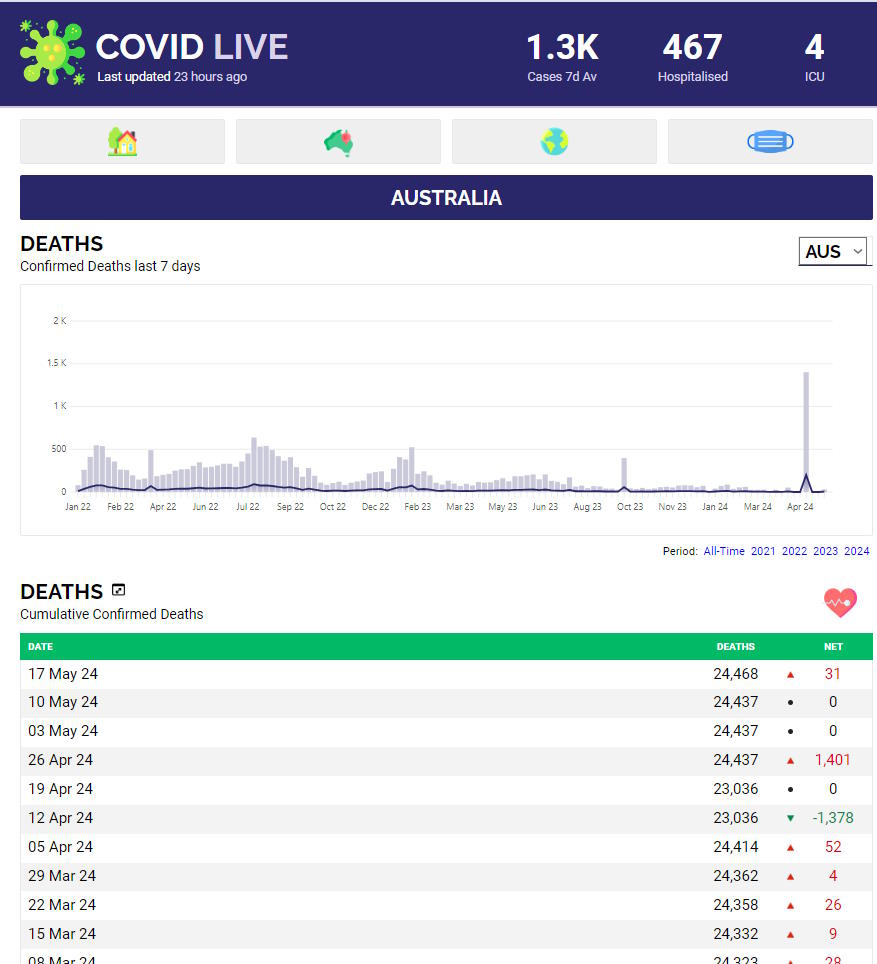
Task: Show chart period 2023
Action: click(x=825, y=551)
